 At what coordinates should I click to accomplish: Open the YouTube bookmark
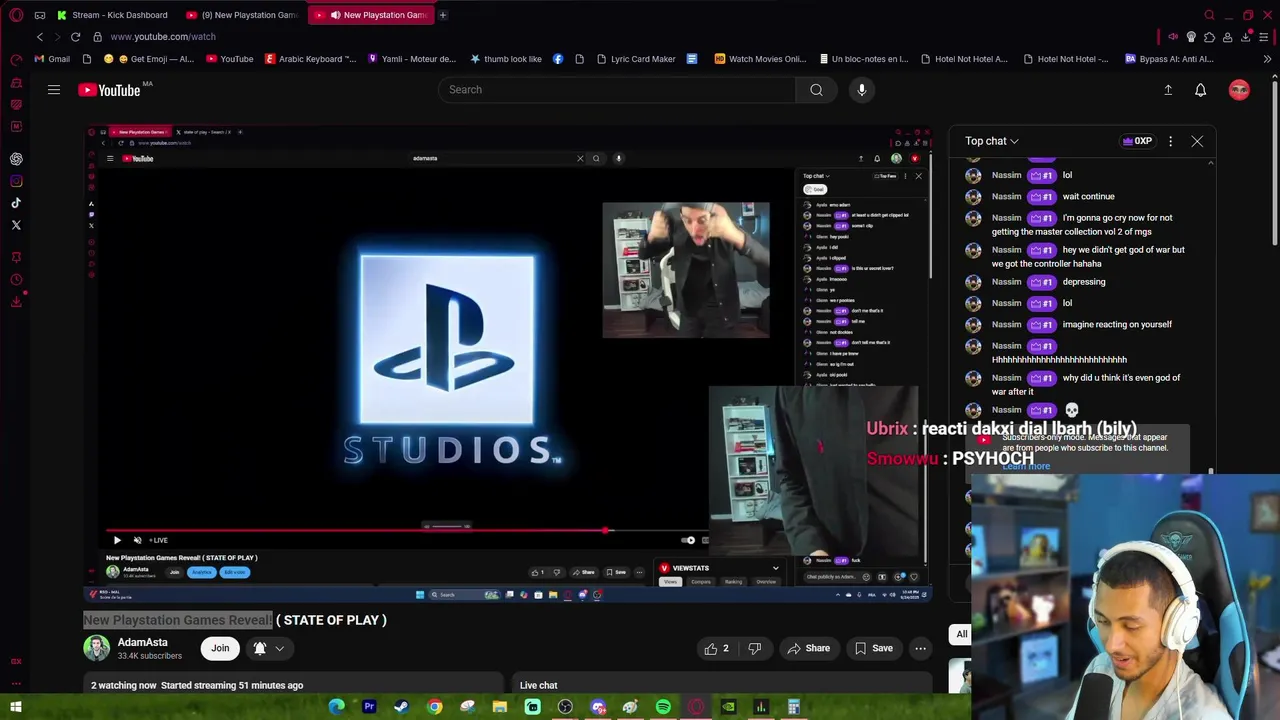click(x=230, y=59)
